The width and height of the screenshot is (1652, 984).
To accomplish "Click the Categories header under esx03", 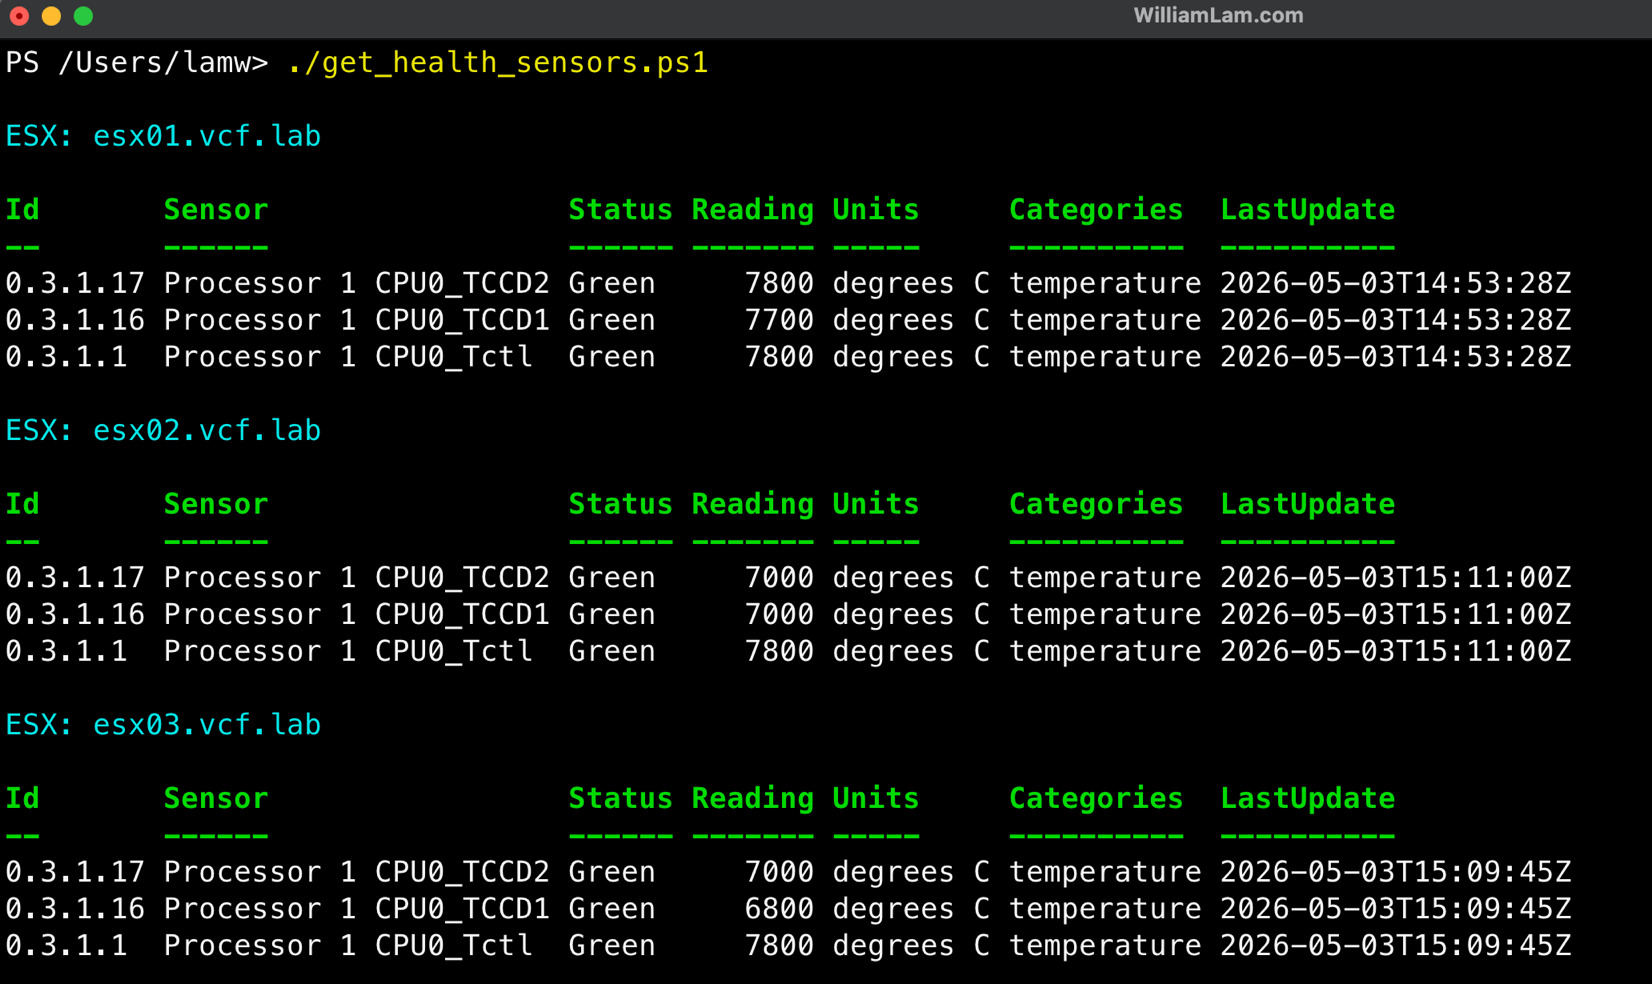I will coord(1096,799).
